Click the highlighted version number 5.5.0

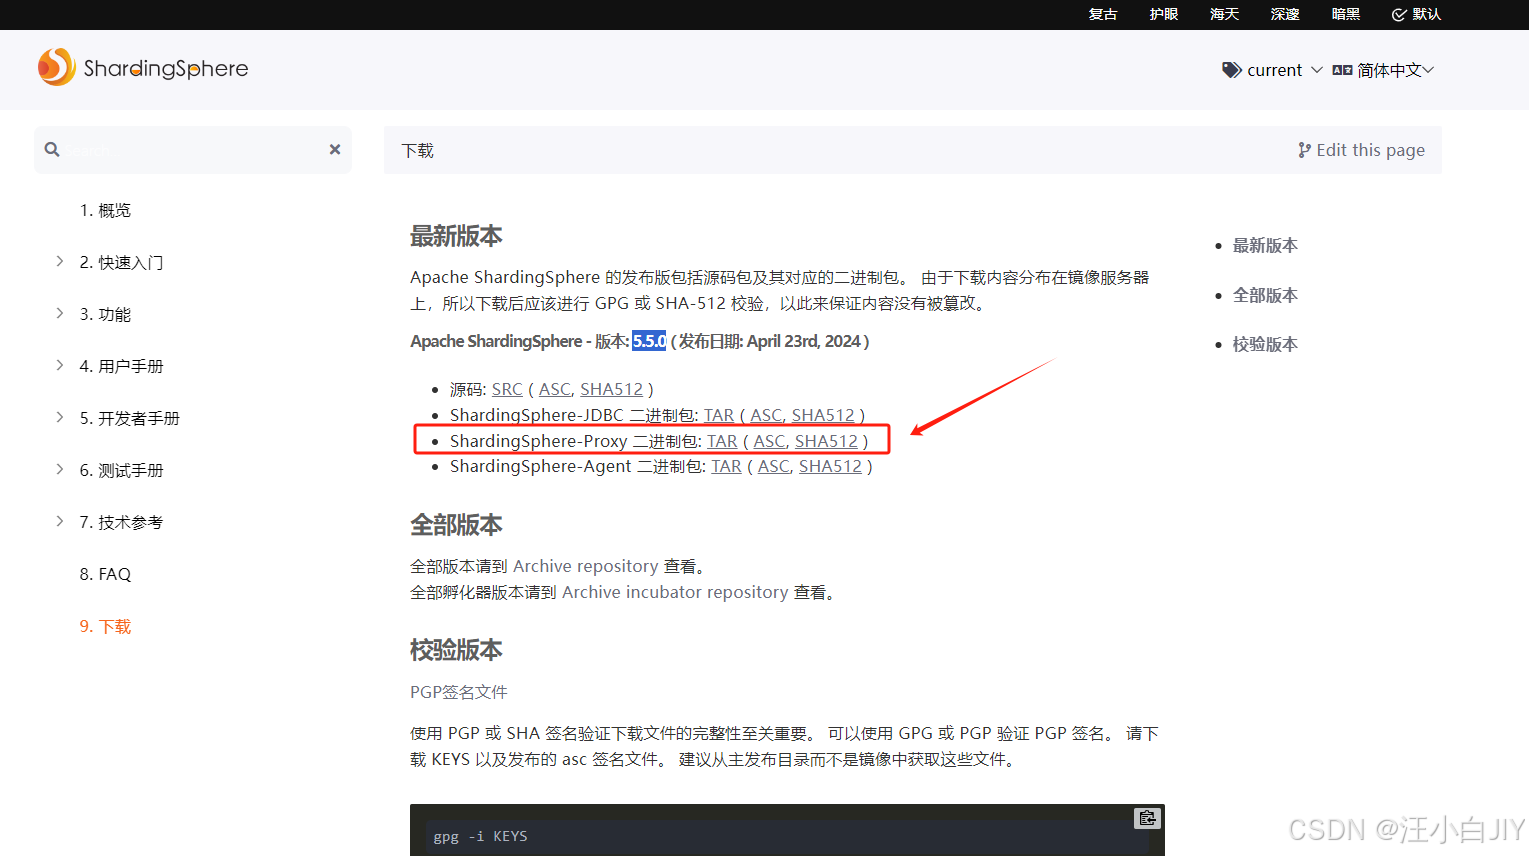pyautogui.click(x=649, y=341)
